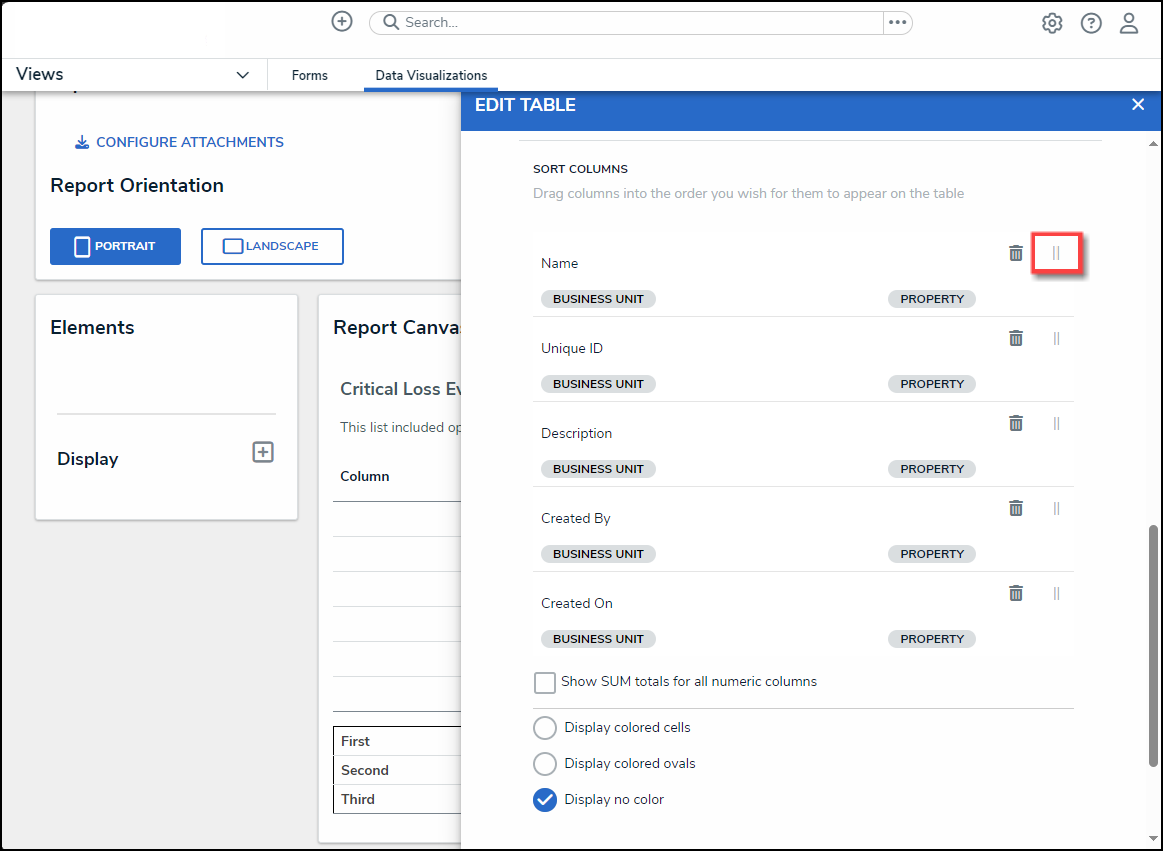Image resolution: width=1163 pixels, height=851 pixels.
Task: Switch to the Forms tab
Action: pos(309,75)
